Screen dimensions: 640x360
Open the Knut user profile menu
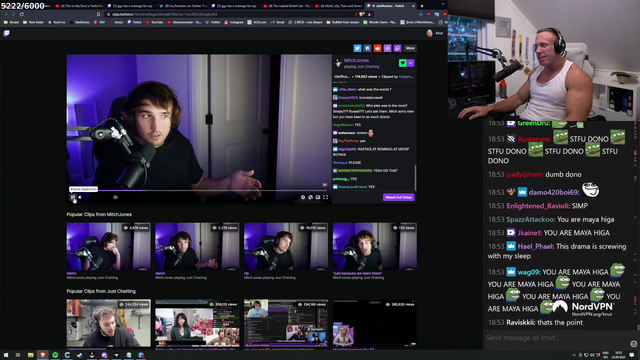(x=435, y=33)
